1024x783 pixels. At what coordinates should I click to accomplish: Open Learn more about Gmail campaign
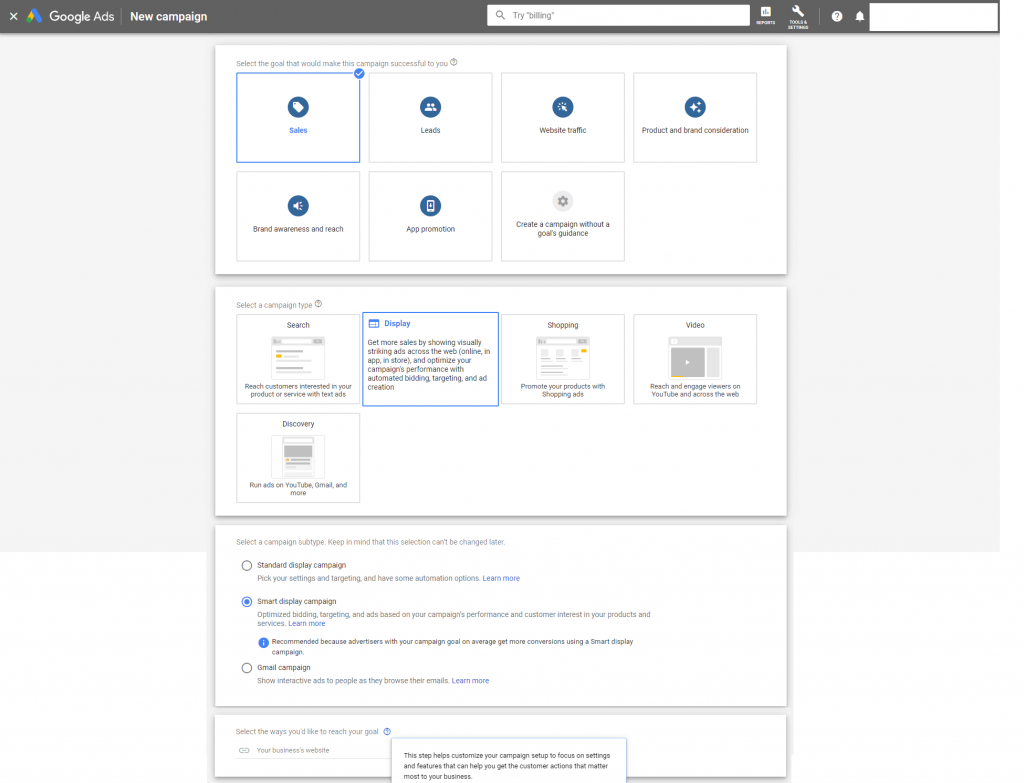click(470, 681)
